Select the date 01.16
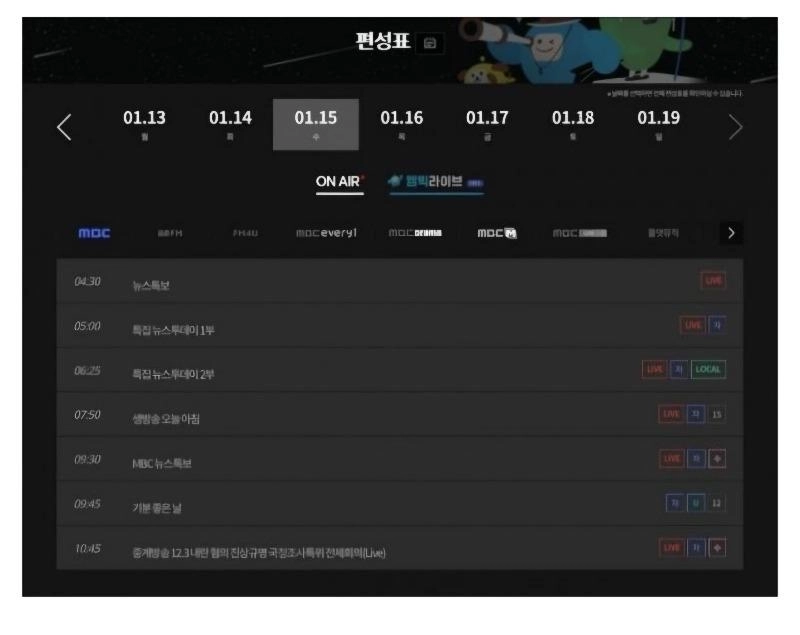The image size is (800, 635). pos(401,125)
